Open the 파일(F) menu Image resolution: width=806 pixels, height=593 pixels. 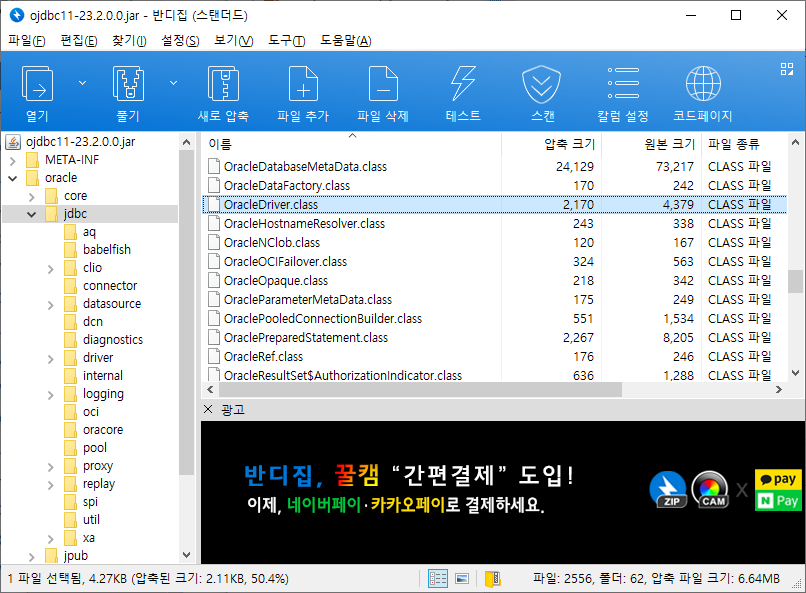(27, 40)
